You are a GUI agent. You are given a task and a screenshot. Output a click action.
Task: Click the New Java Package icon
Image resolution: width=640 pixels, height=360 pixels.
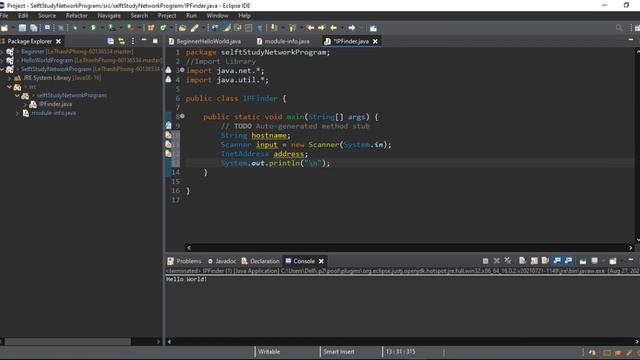[x=151, y=28]
